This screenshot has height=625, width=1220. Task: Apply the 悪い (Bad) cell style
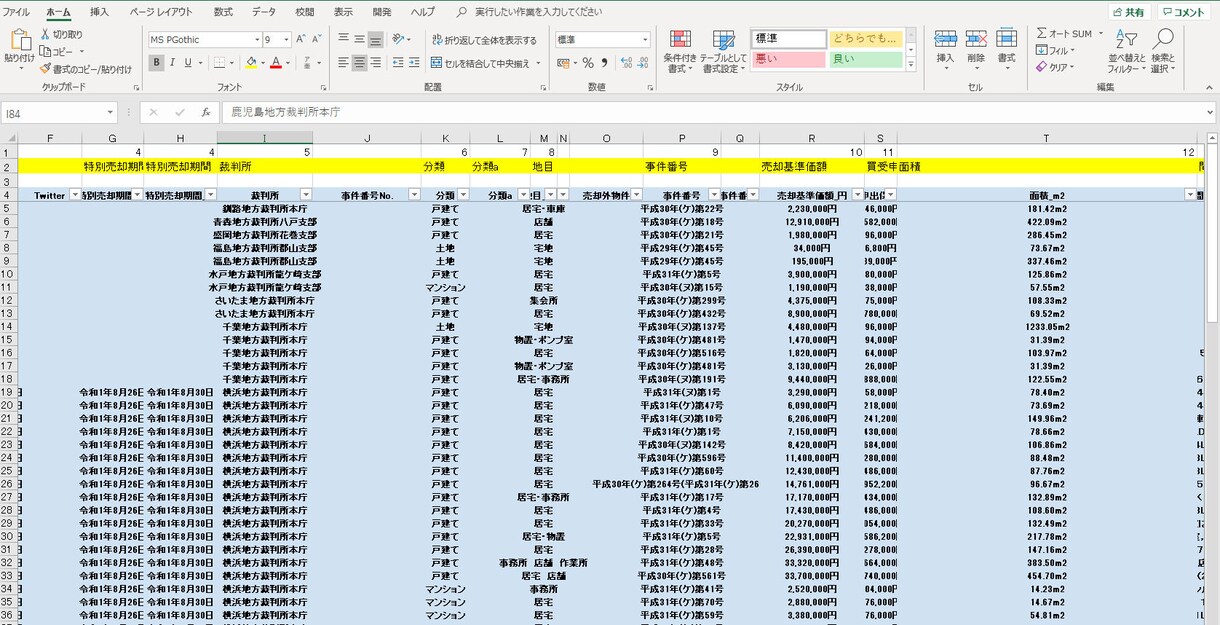click(x=788, y=60)
